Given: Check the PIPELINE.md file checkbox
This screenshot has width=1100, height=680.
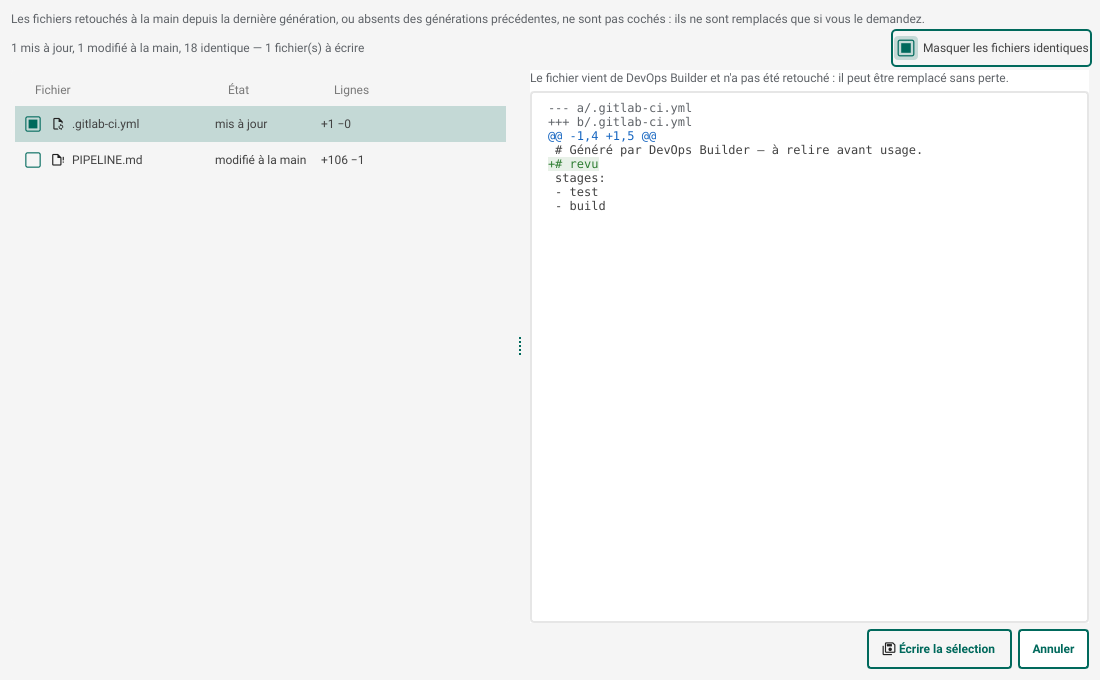Looking at the screenshot, I should tap(33, 160).
